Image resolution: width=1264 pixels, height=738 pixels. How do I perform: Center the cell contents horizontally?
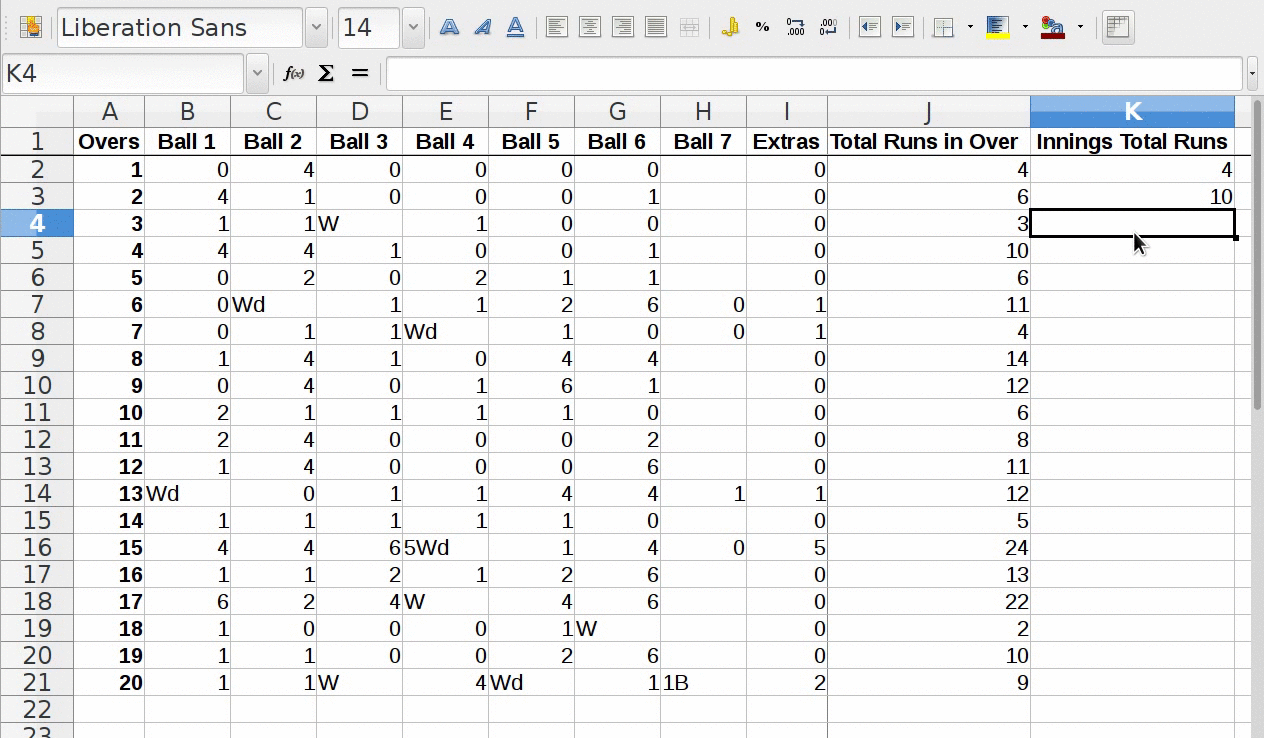click(590, 28)
